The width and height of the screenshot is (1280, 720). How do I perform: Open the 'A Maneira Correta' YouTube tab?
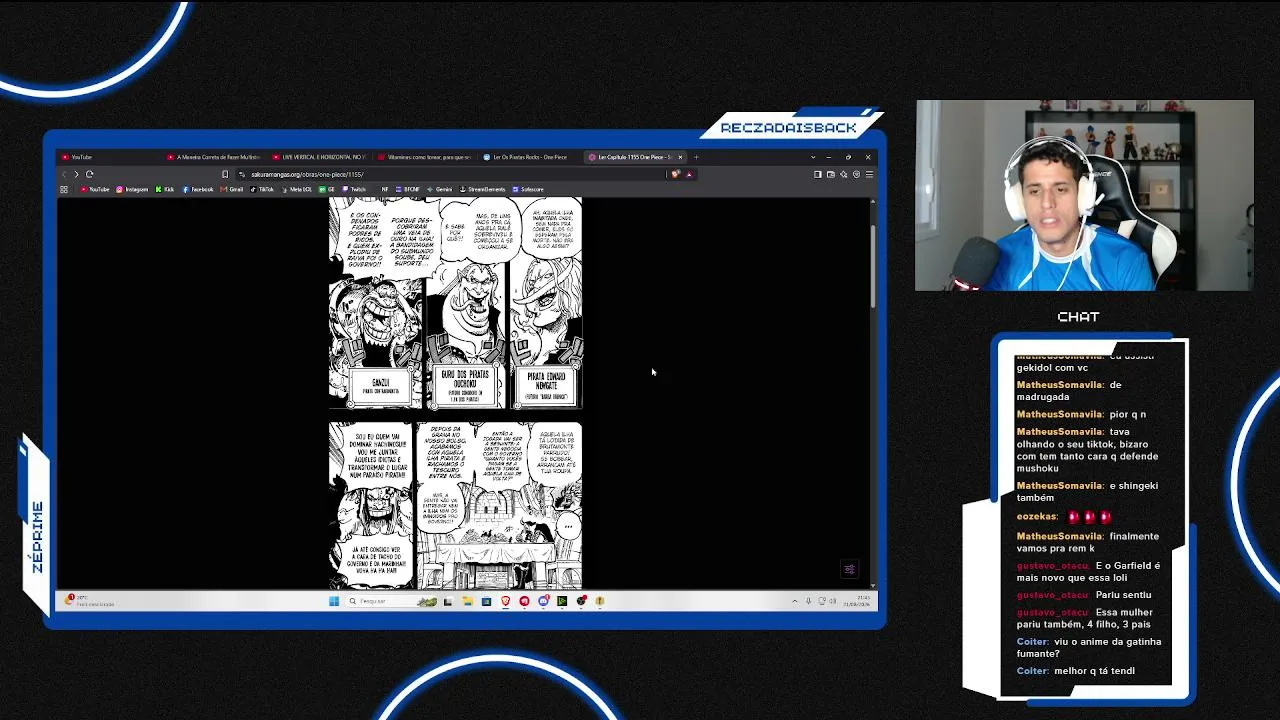[215, 157]
